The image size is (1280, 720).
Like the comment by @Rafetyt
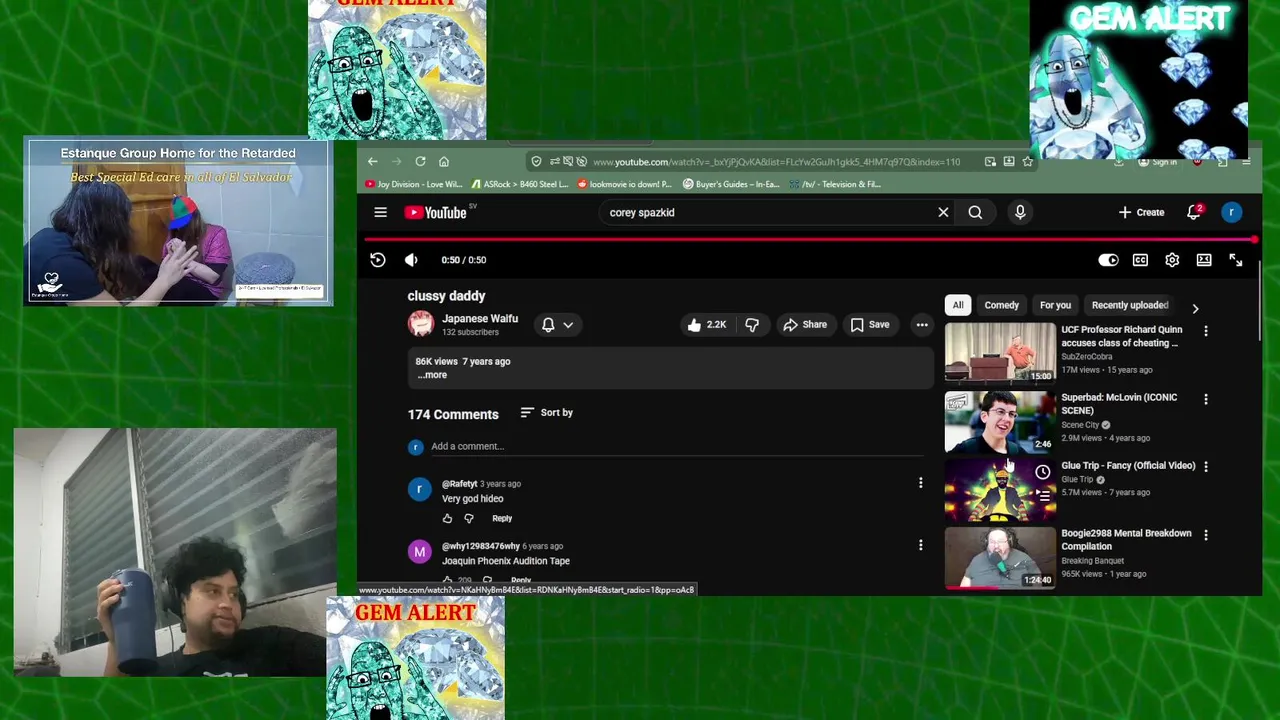point(447,519)
